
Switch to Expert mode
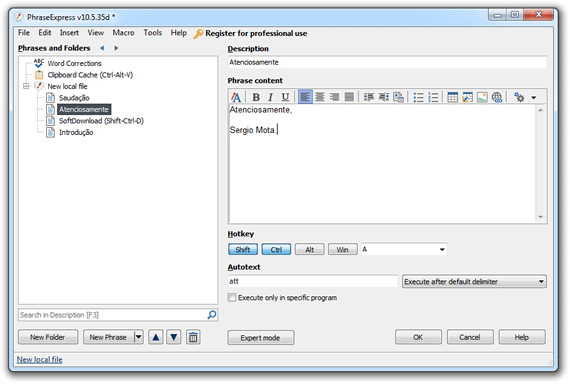pyautogui.click(x=261, y=338)
